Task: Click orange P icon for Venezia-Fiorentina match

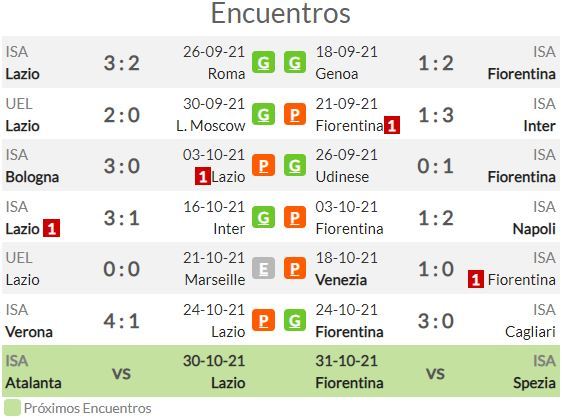Action: pyautogui.click(x=295, y=268)
